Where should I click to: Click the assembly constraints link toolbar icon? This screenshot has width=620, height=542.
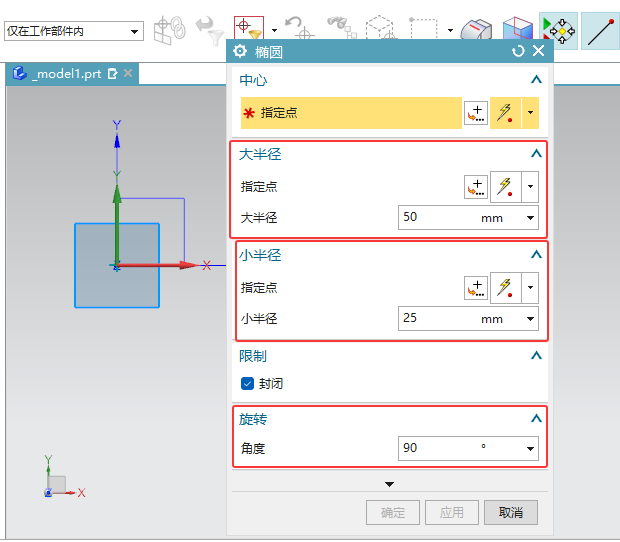pyautogui.click(x=169, y=30)
